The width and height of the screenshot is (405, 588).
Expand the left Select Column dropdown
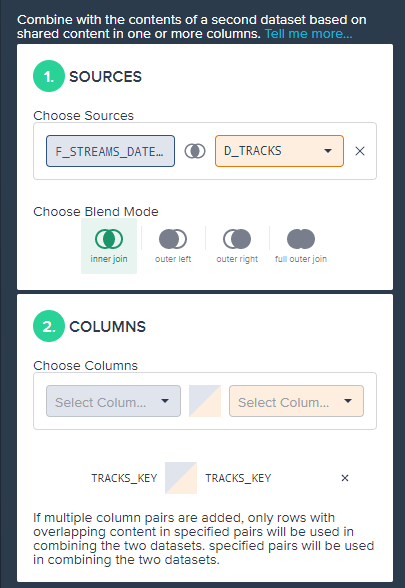113,401
